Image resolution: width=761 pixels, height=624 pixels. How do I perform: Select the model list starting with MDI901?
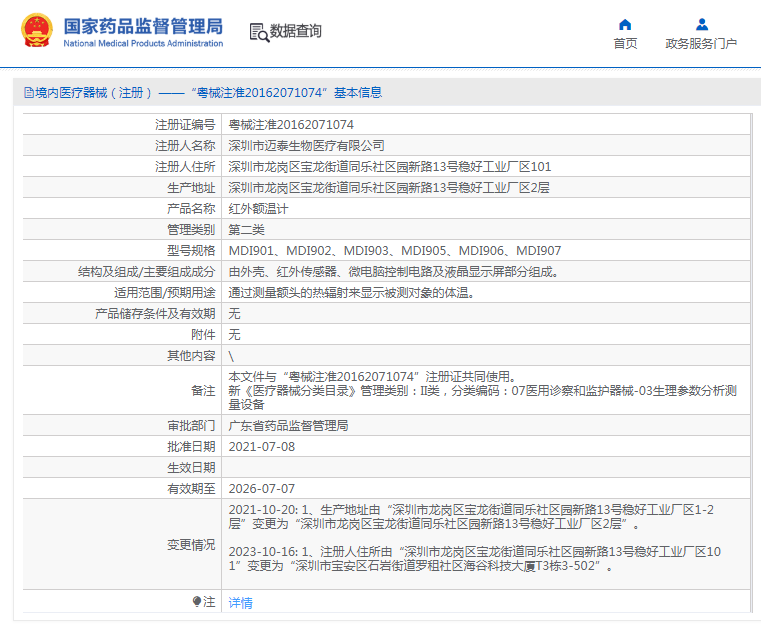point(395,250)
